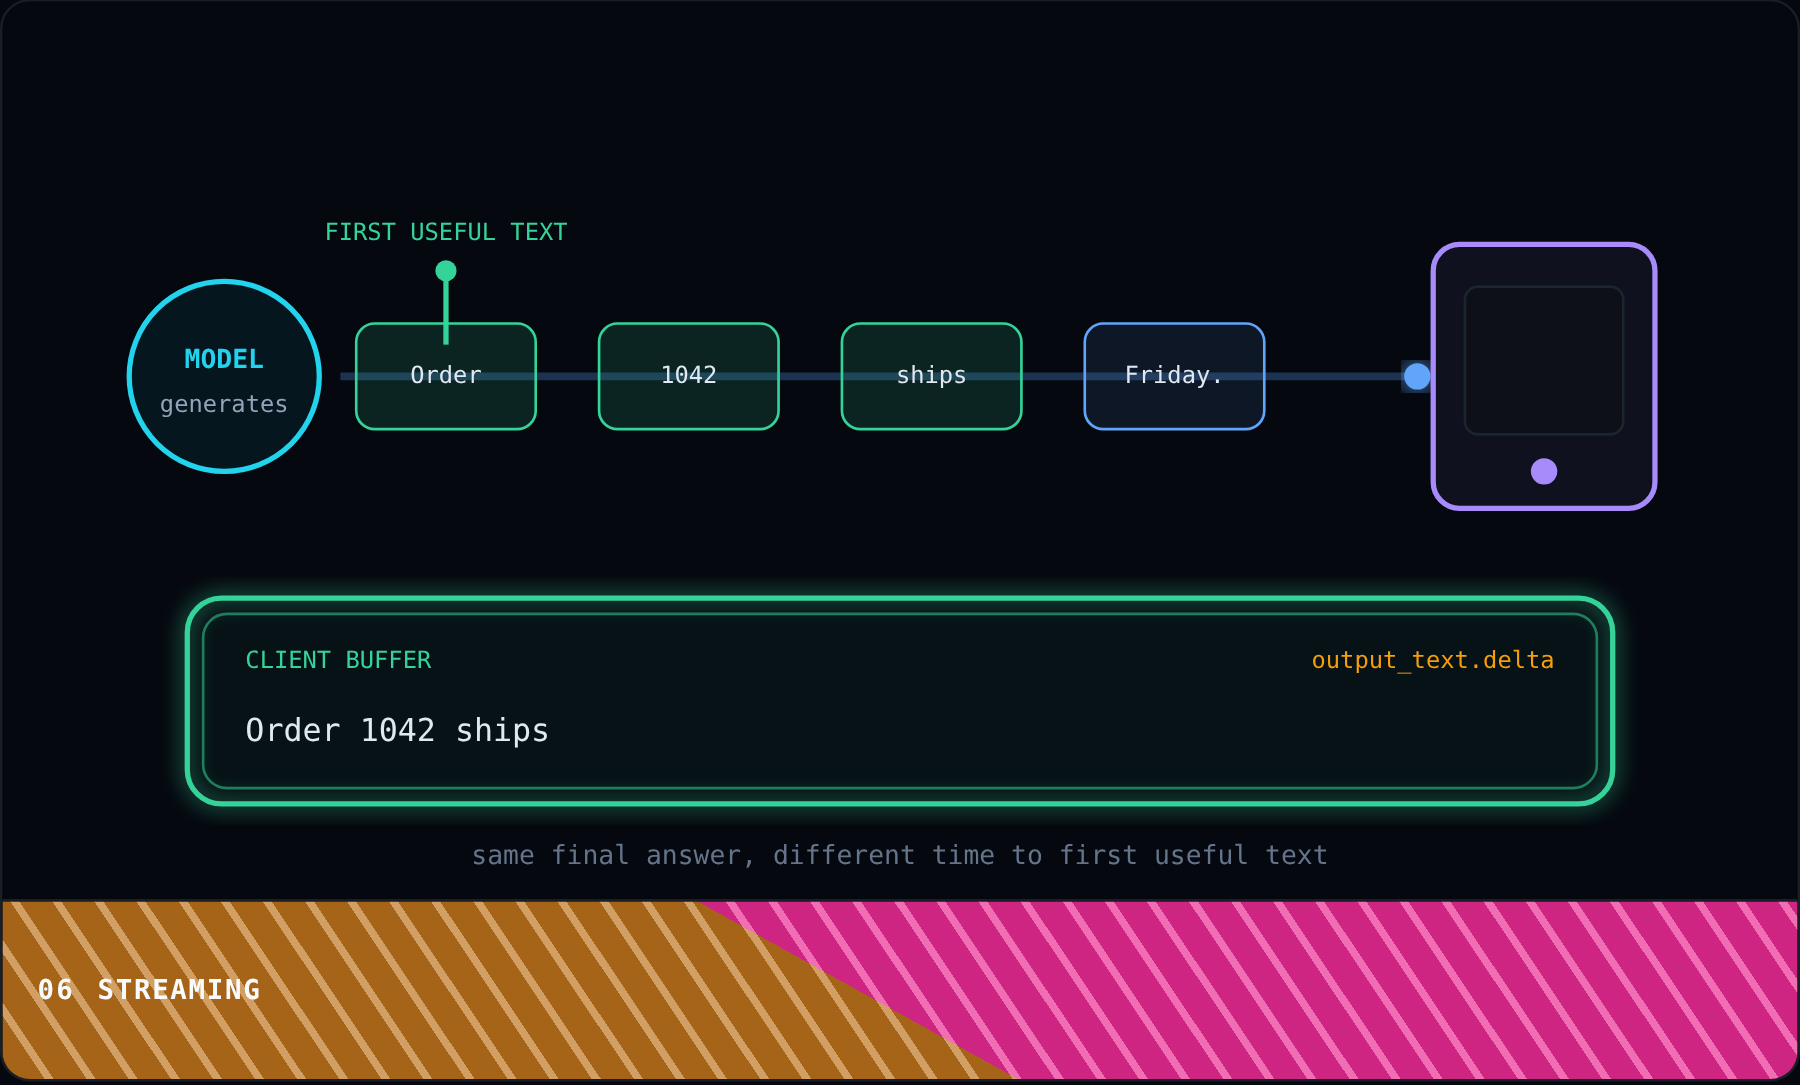Click the CLIENT BUFFER heading
1800x1085 pixels.
tap(338, 660)
